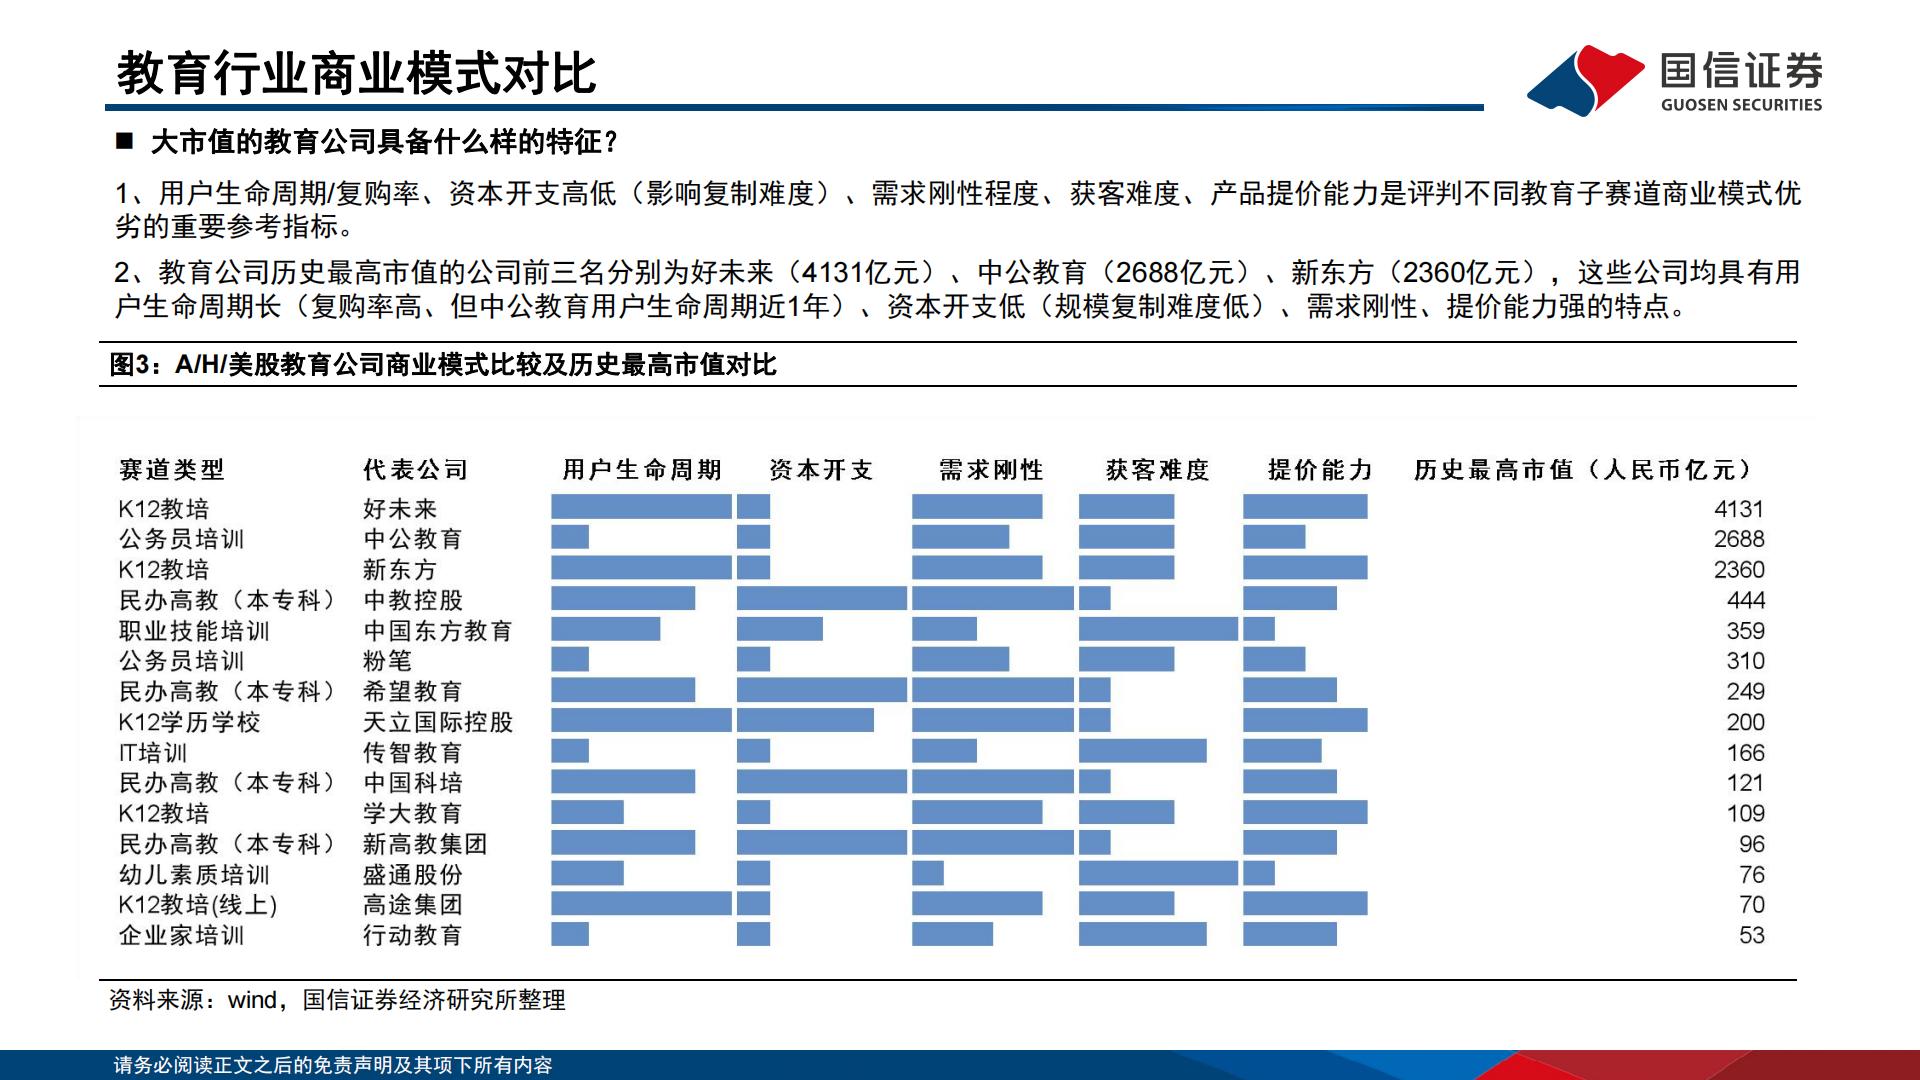1920x1080 pixels.
Task: Click 高途集团's 提价能力 bar
Action: (x=1305, y=903)
